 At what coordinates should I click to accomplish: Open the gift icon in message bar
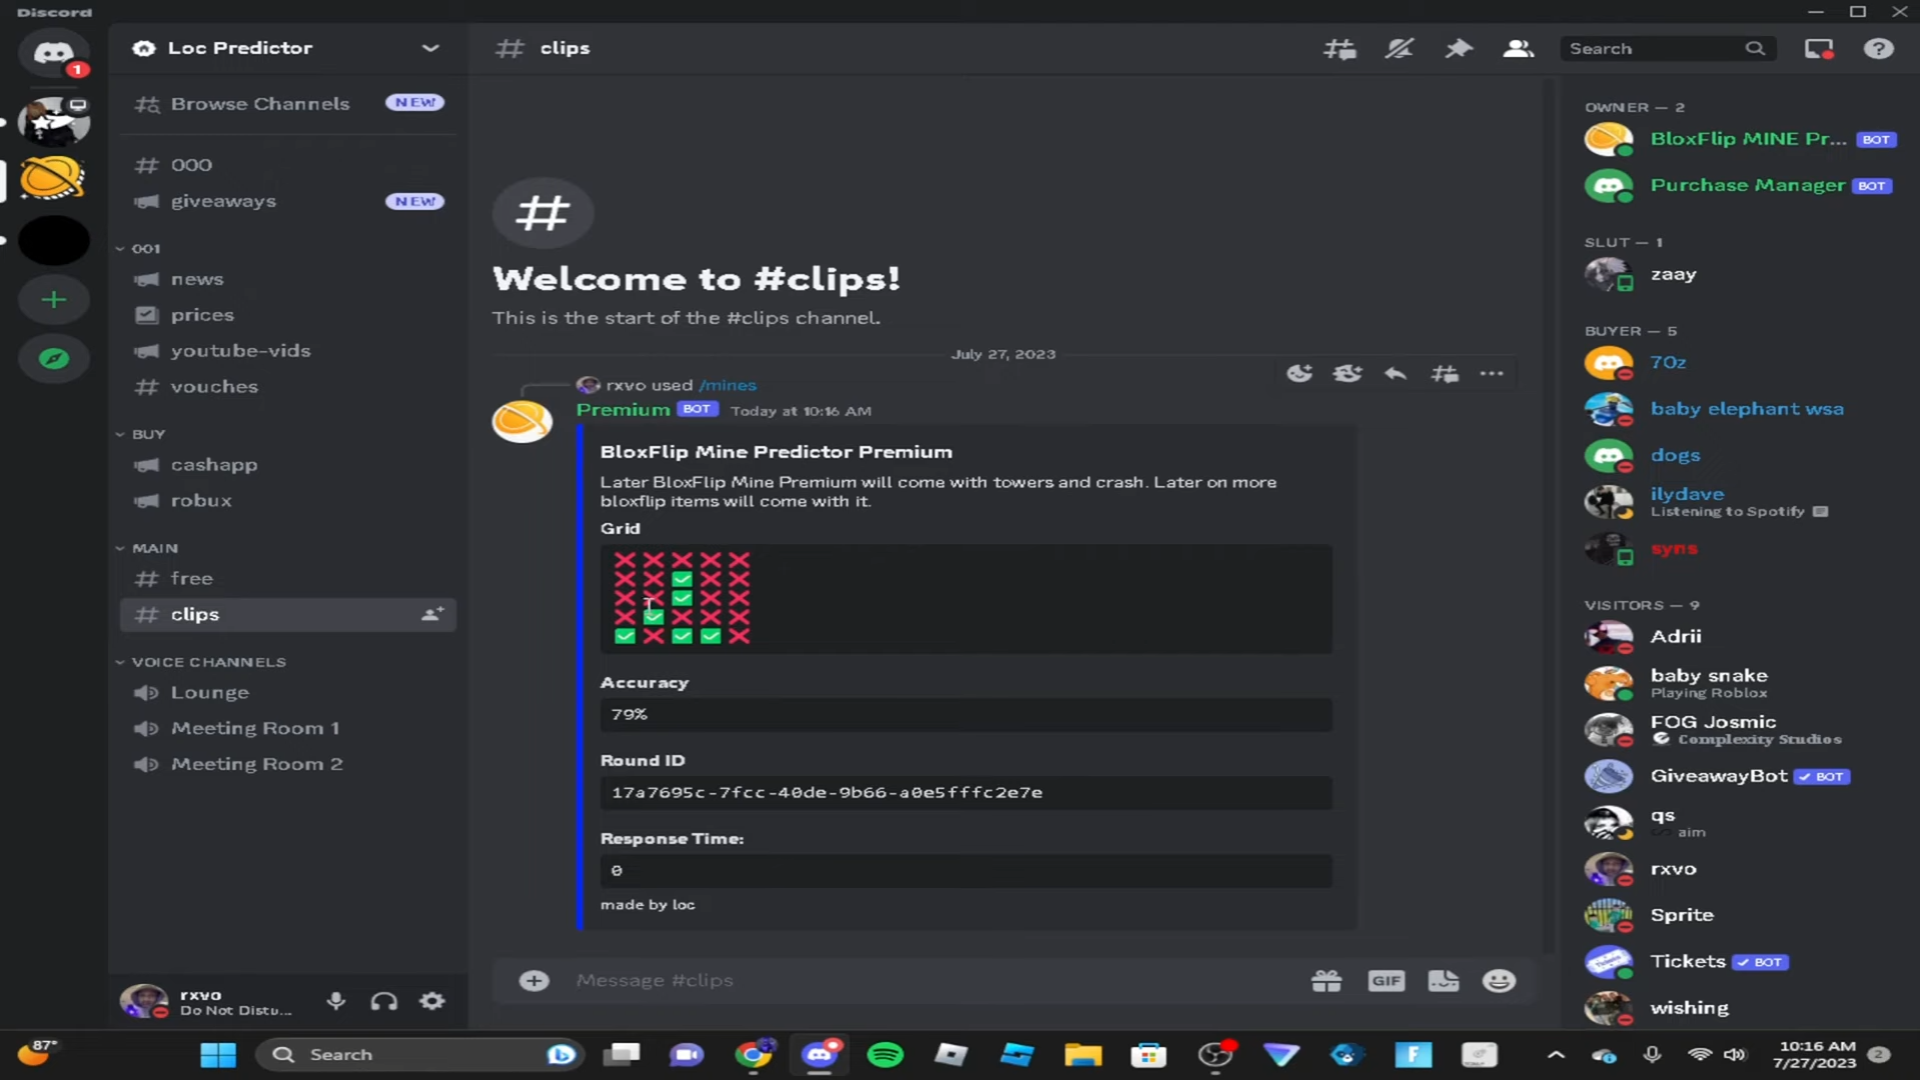[1327, 981]
